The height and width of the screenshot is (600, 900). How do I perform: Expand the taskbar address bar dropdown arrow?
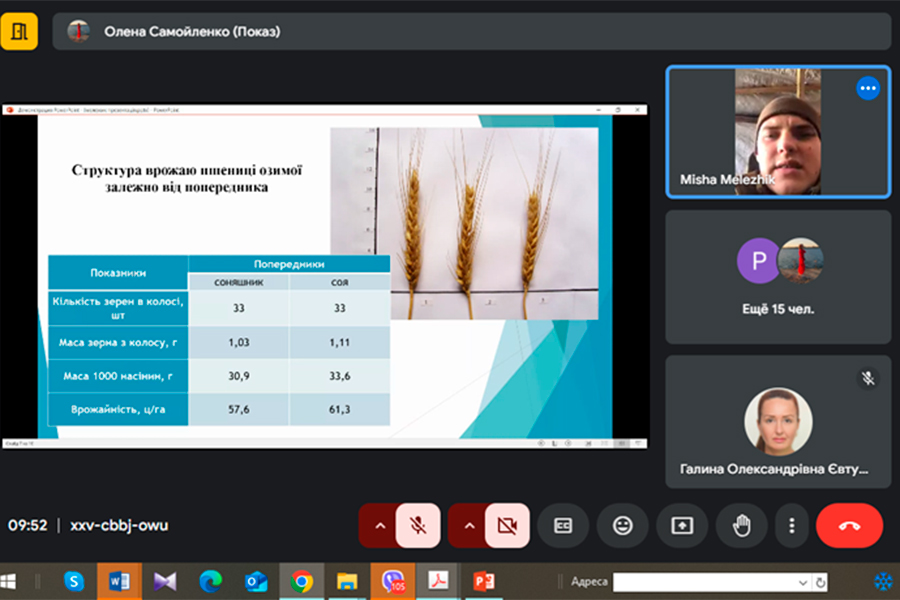pos(803,583)
